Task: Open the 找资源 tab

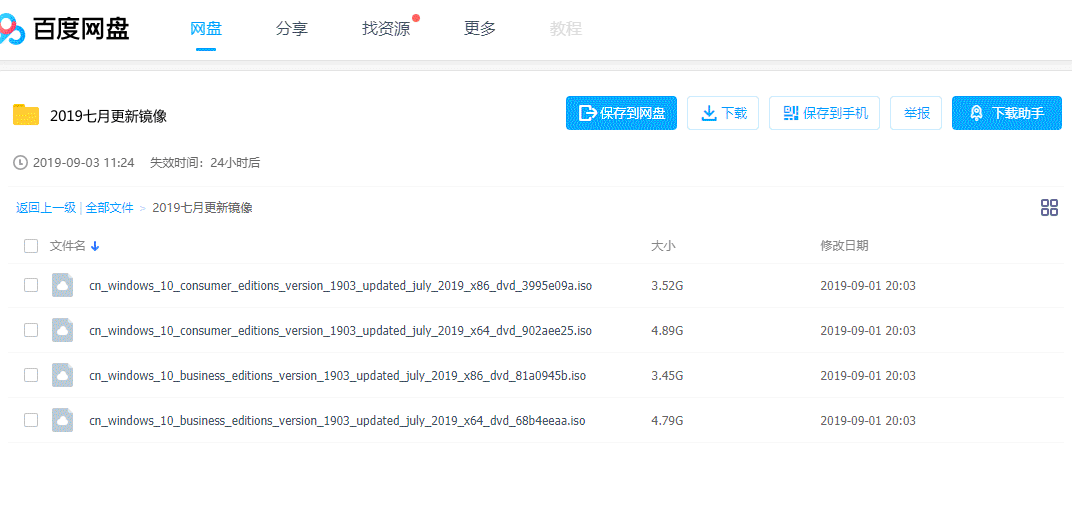Action: pyautogui.click(x=386, y=29)
